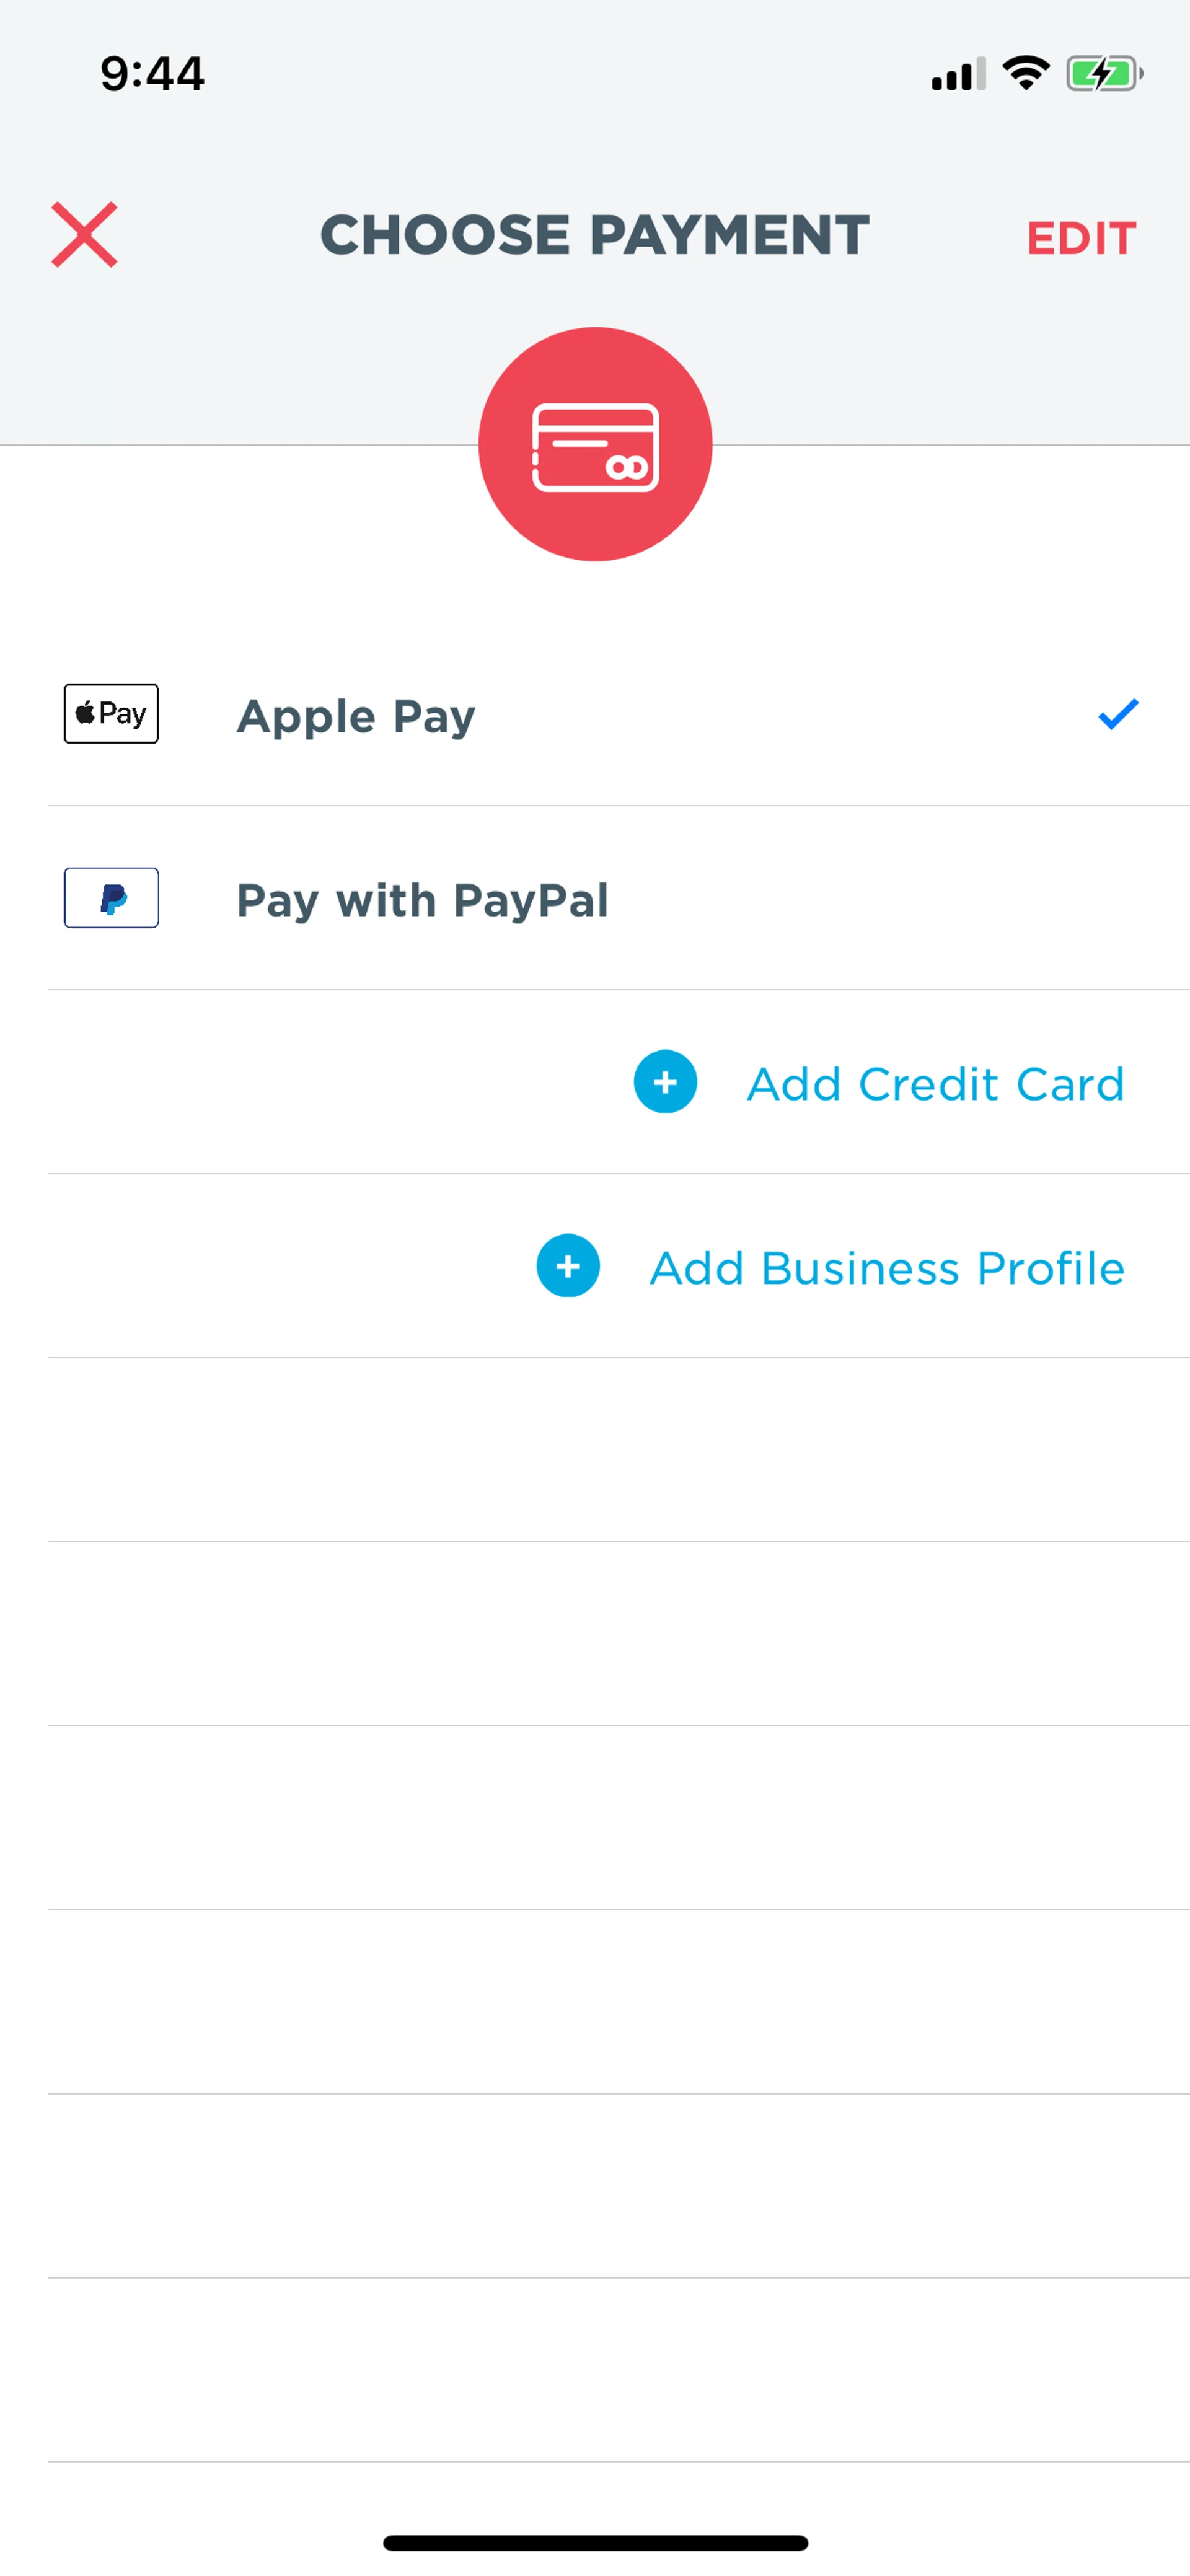This screenshot has height=2576, width=1190.
Task: Click the PayPal logo icon
Action: click(x=111, y=898)
